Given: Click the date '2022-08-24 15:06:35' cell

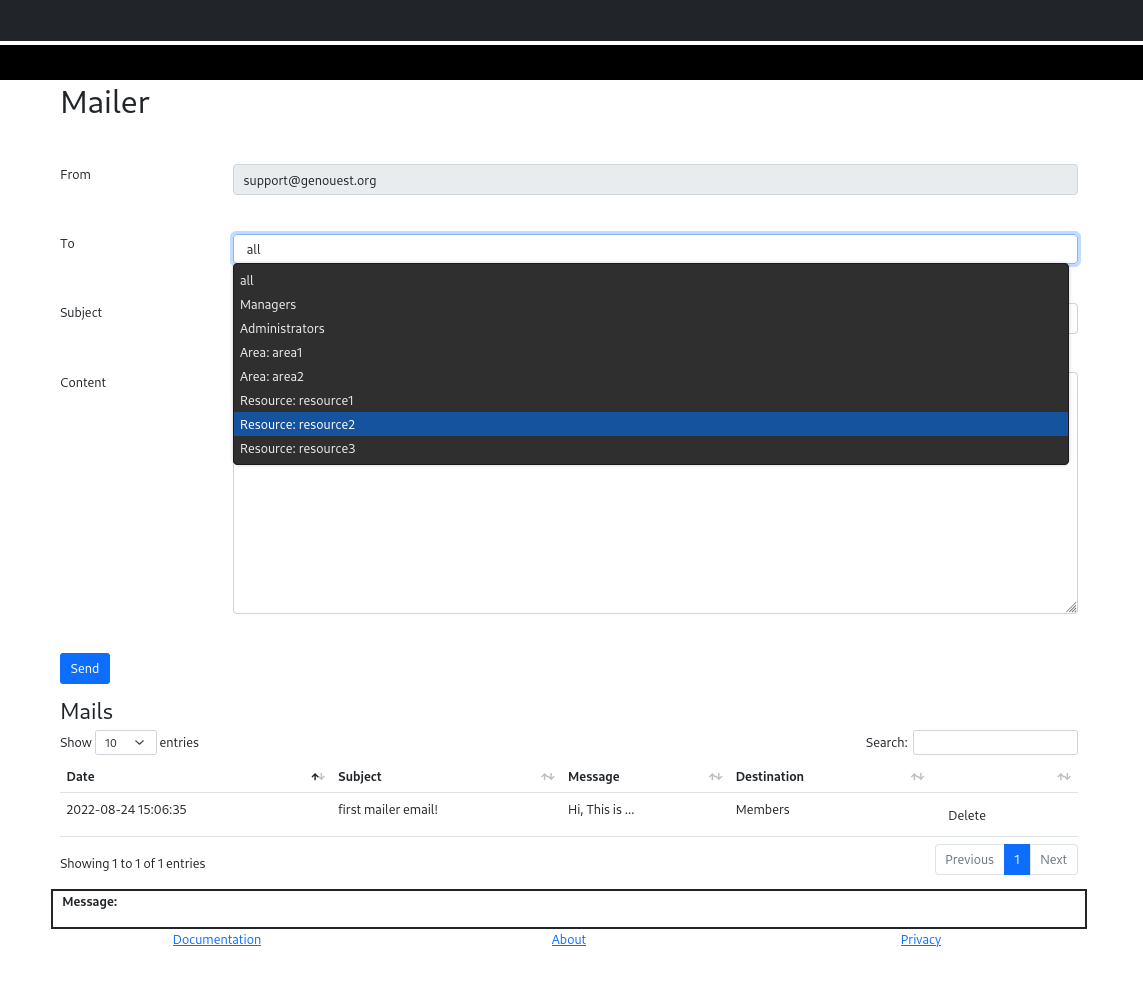Looking at the screenshot, I should pyautogui.click(x=126, y=810).
